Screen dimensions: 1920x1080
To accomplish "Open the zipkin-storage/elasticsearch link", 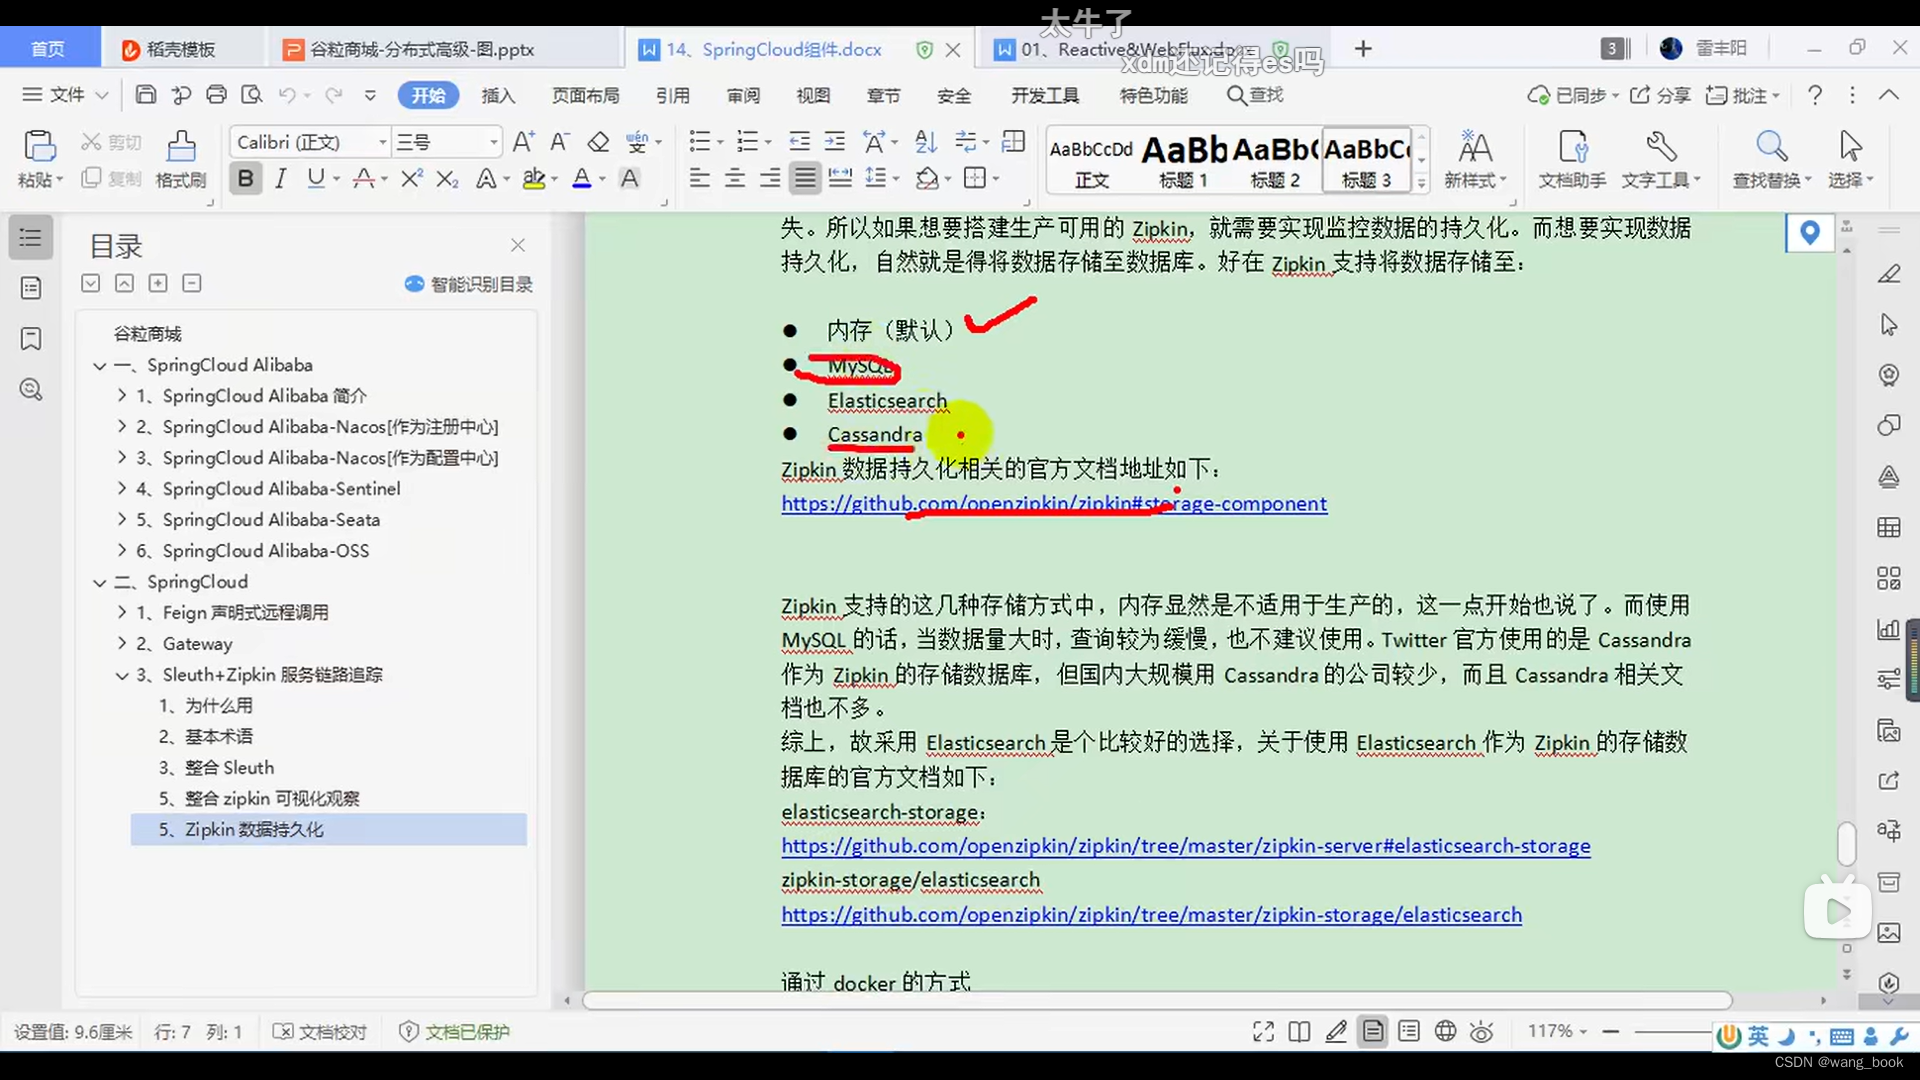I will pyautogui.click(x=1151, y=915).
